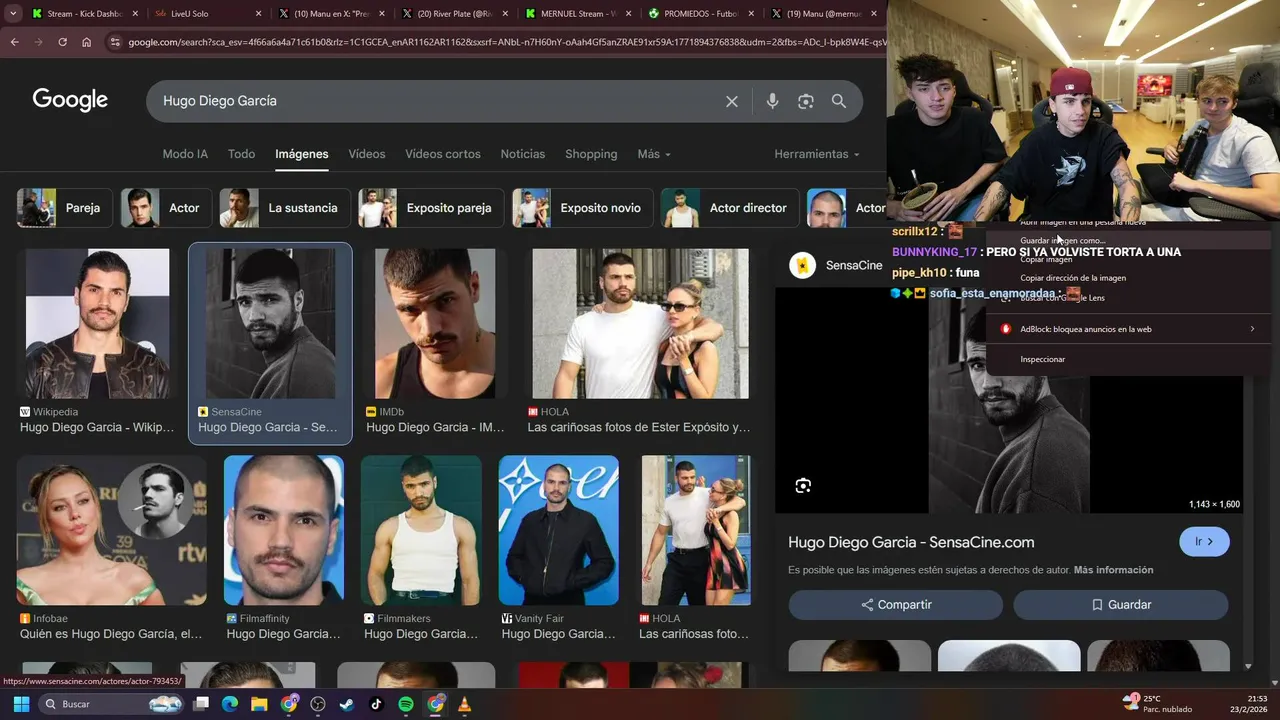Click the Compartir button

896,605
